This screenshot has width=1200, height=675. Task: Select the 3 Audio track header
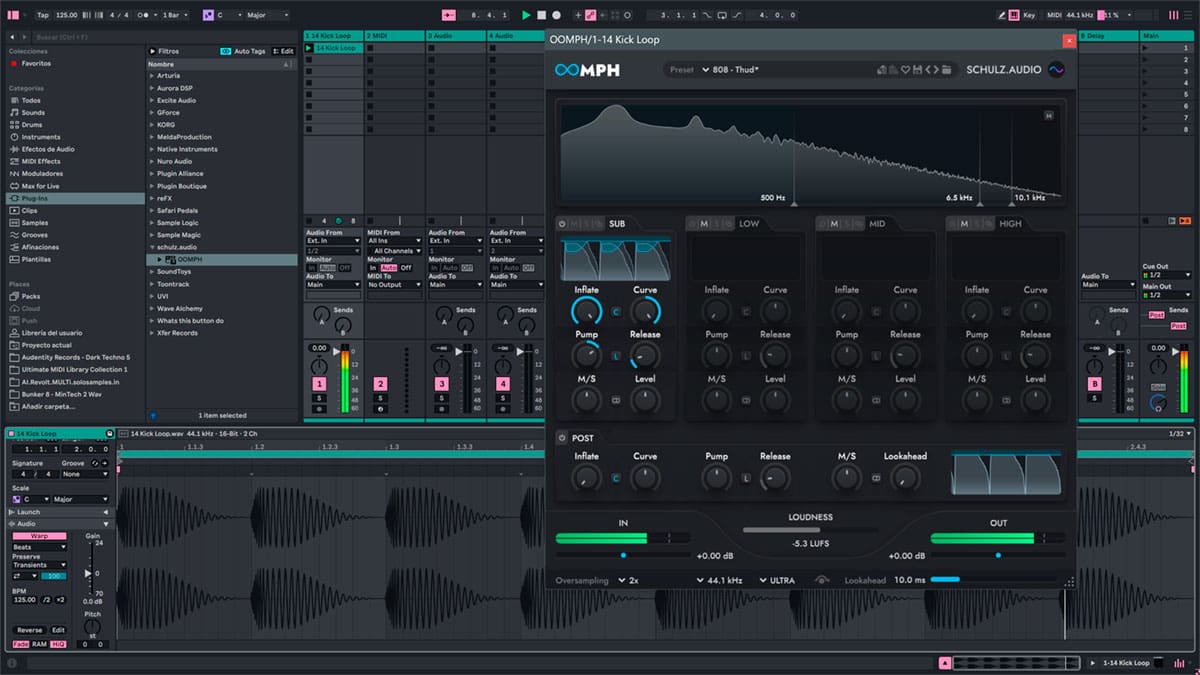point(456,36)
